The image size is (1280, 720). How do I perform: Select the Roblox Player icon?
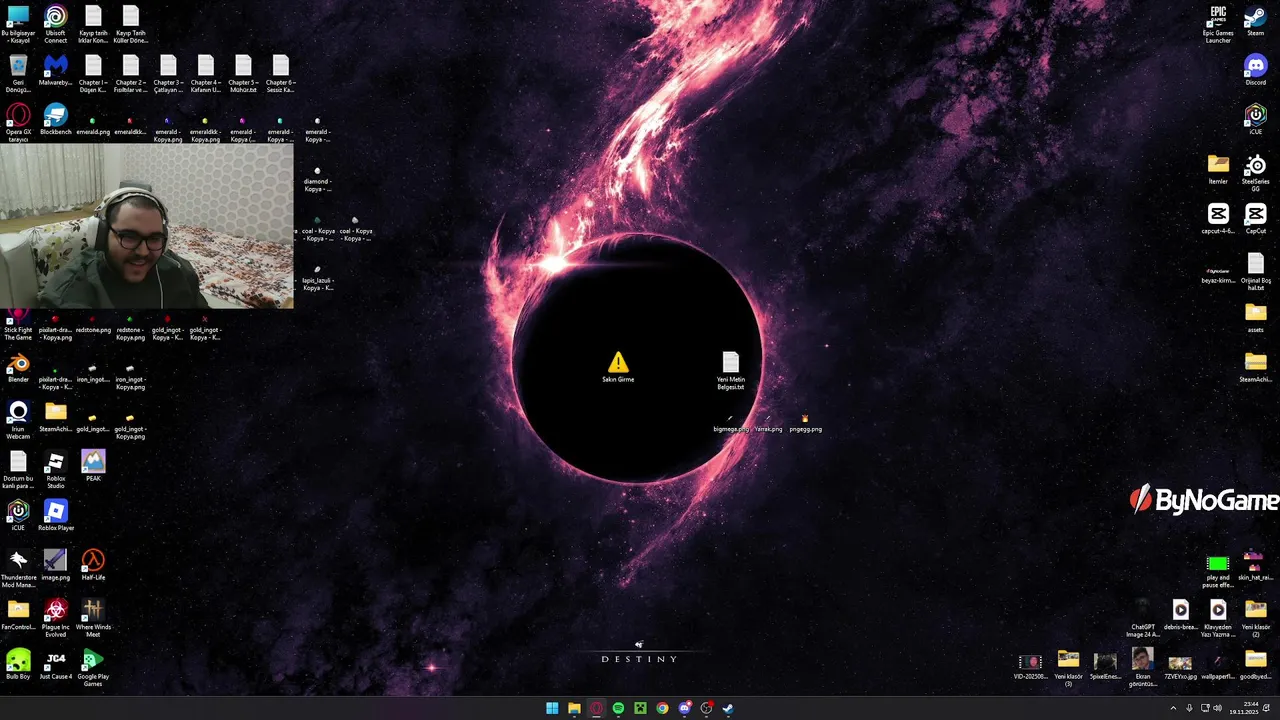(56, 516)
